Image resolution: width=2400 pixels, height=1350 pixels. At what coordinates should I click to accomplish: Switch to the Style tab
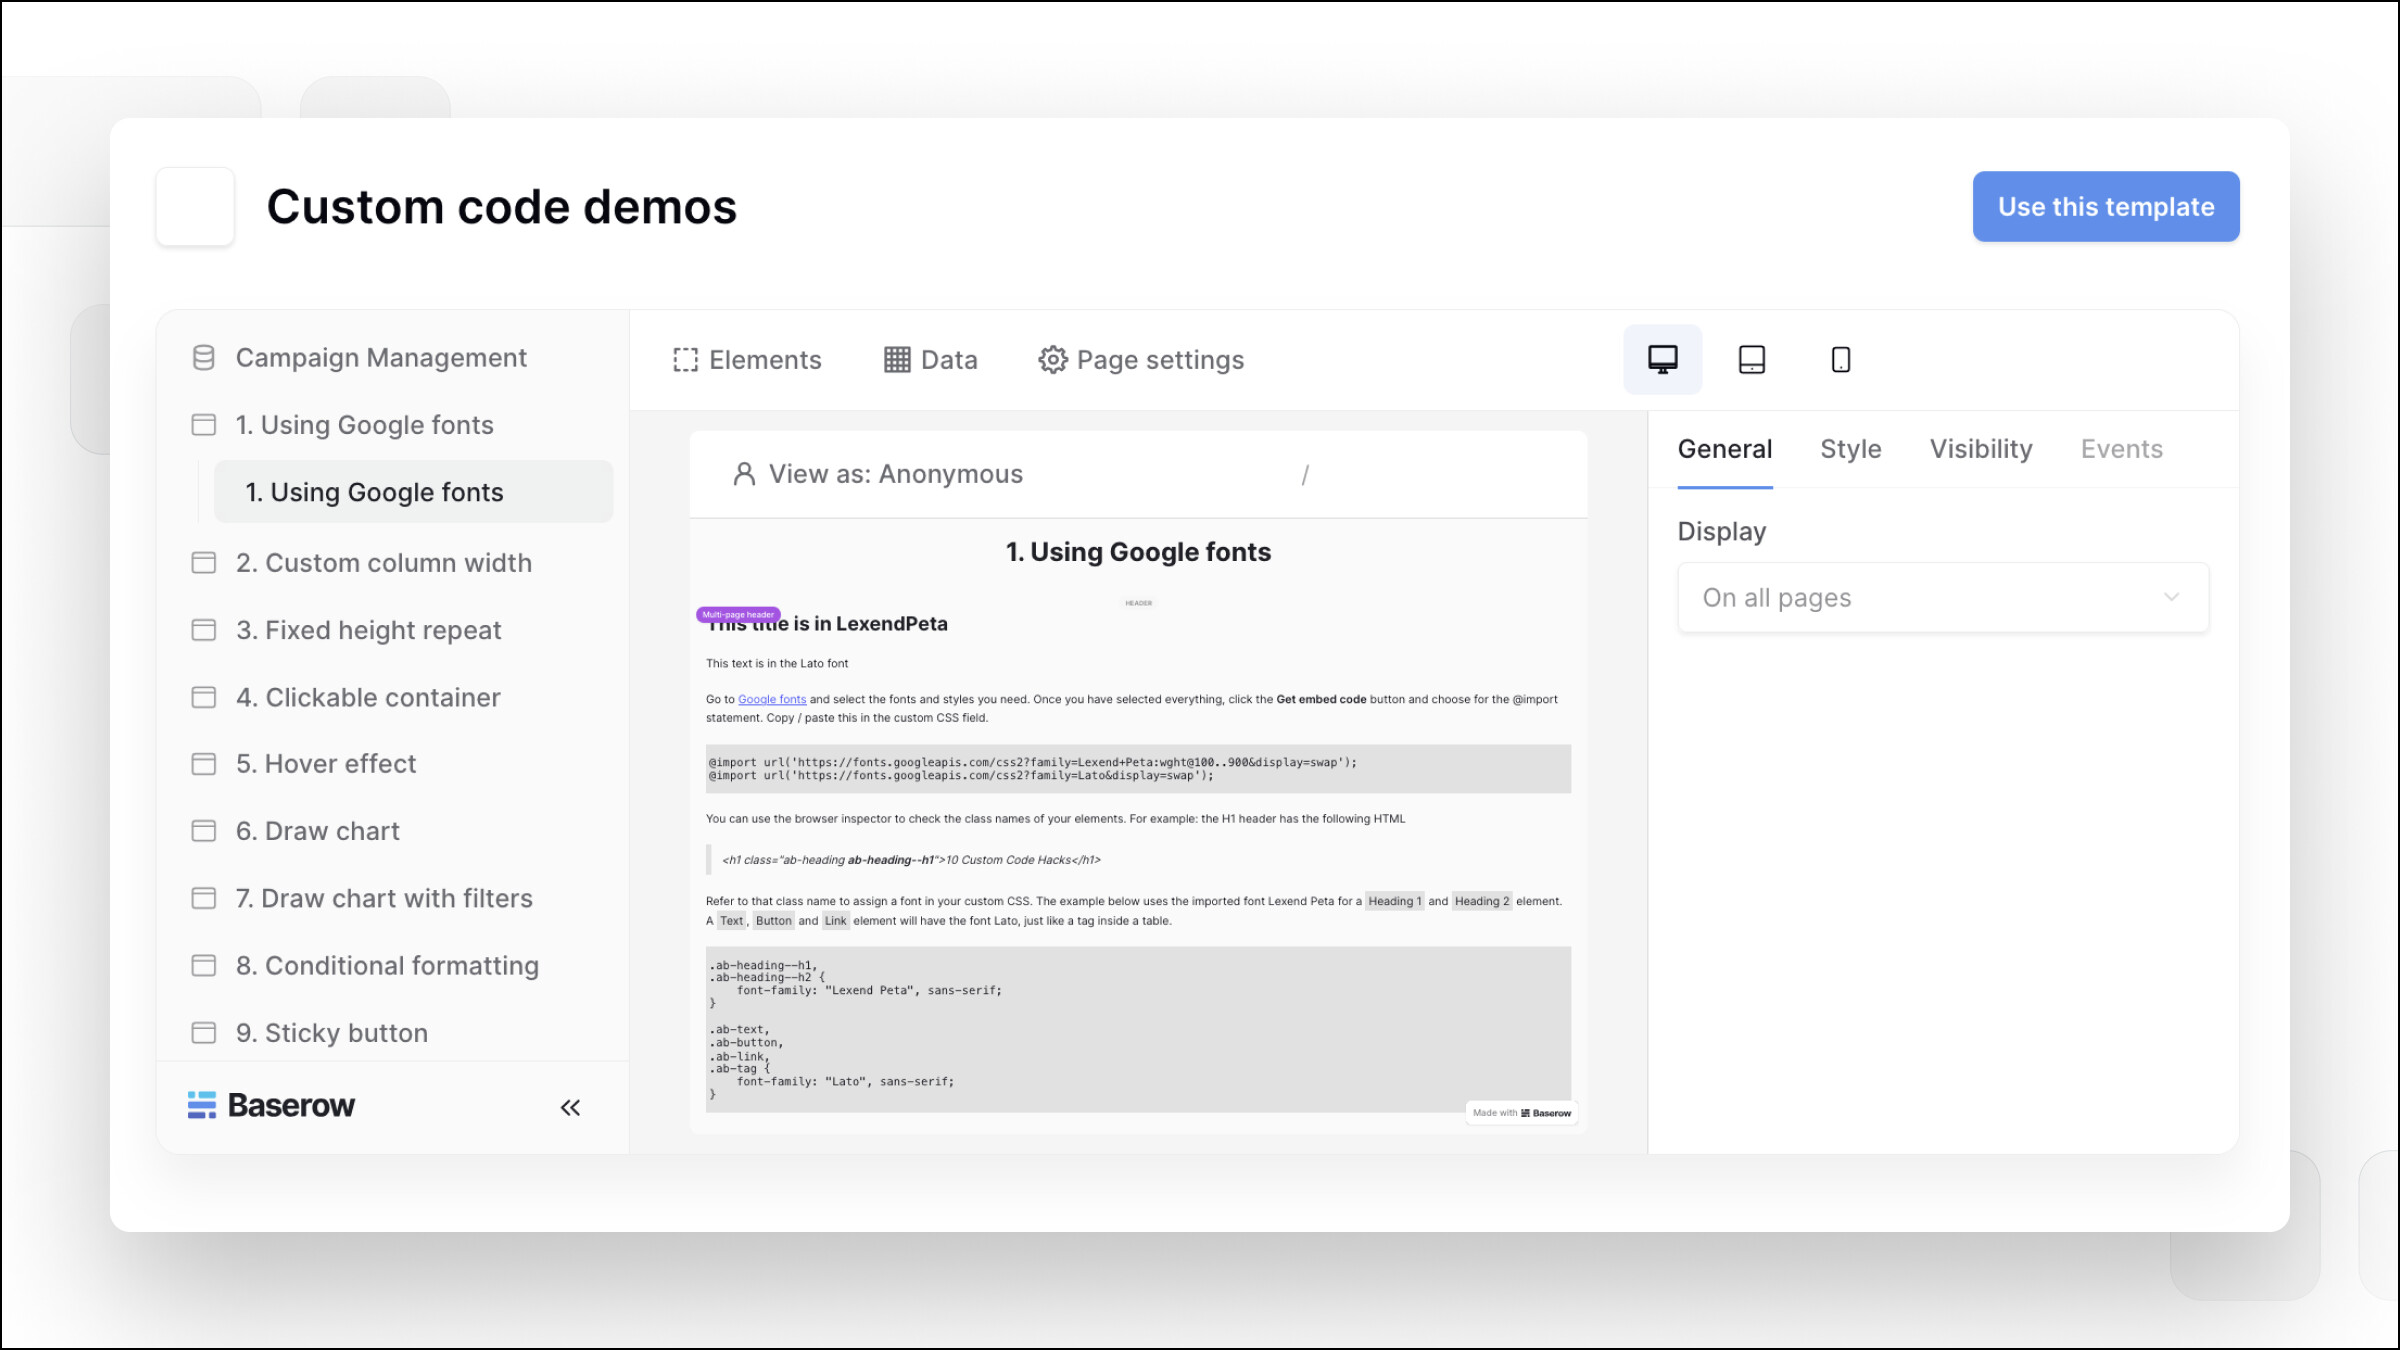point(1850,449)
